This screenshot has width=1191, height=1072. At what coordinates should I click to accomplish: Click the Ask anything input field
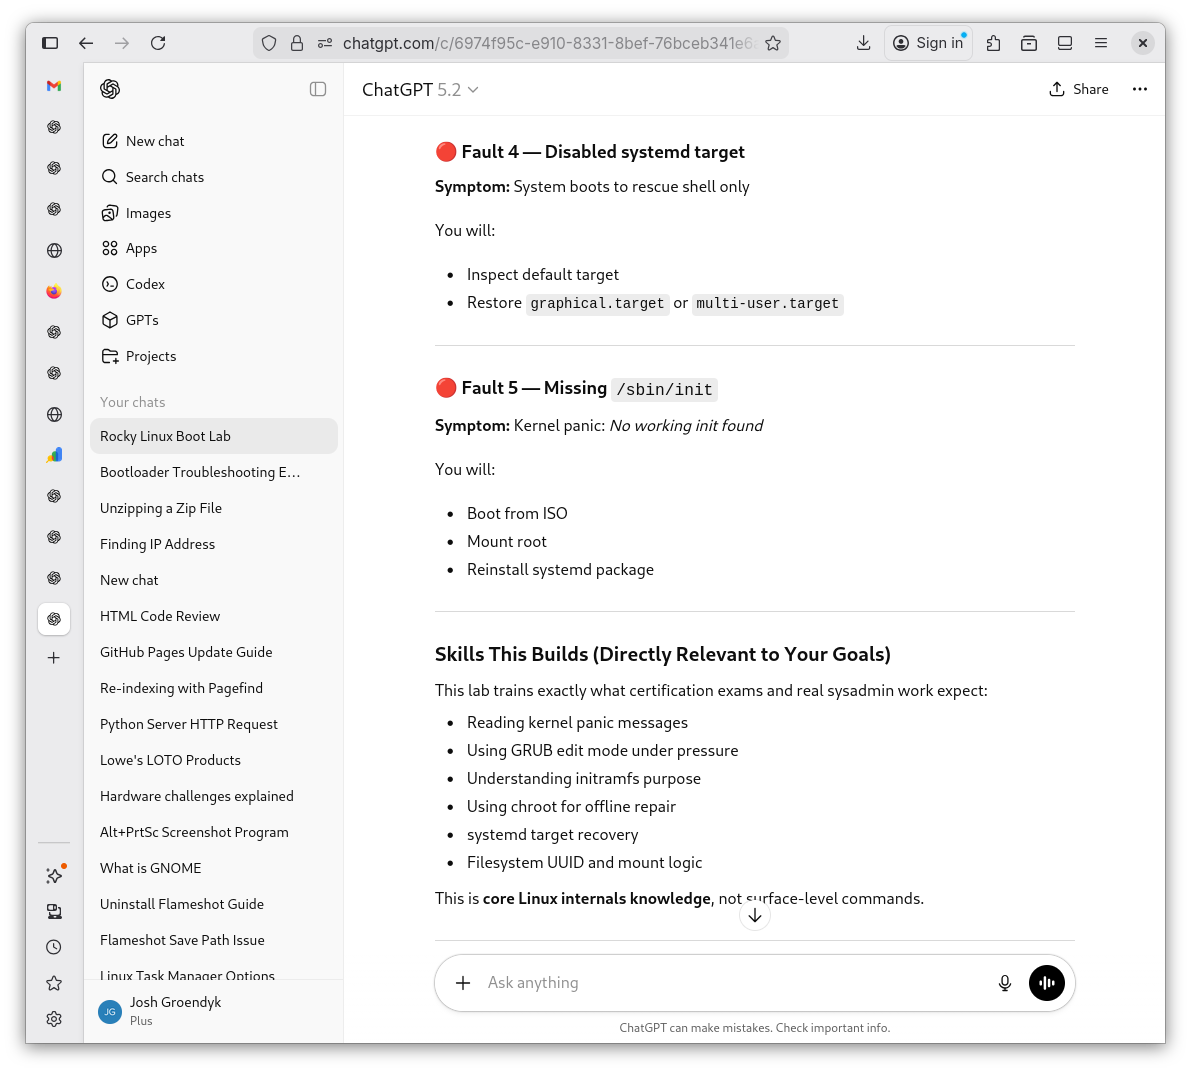(730, 983)
